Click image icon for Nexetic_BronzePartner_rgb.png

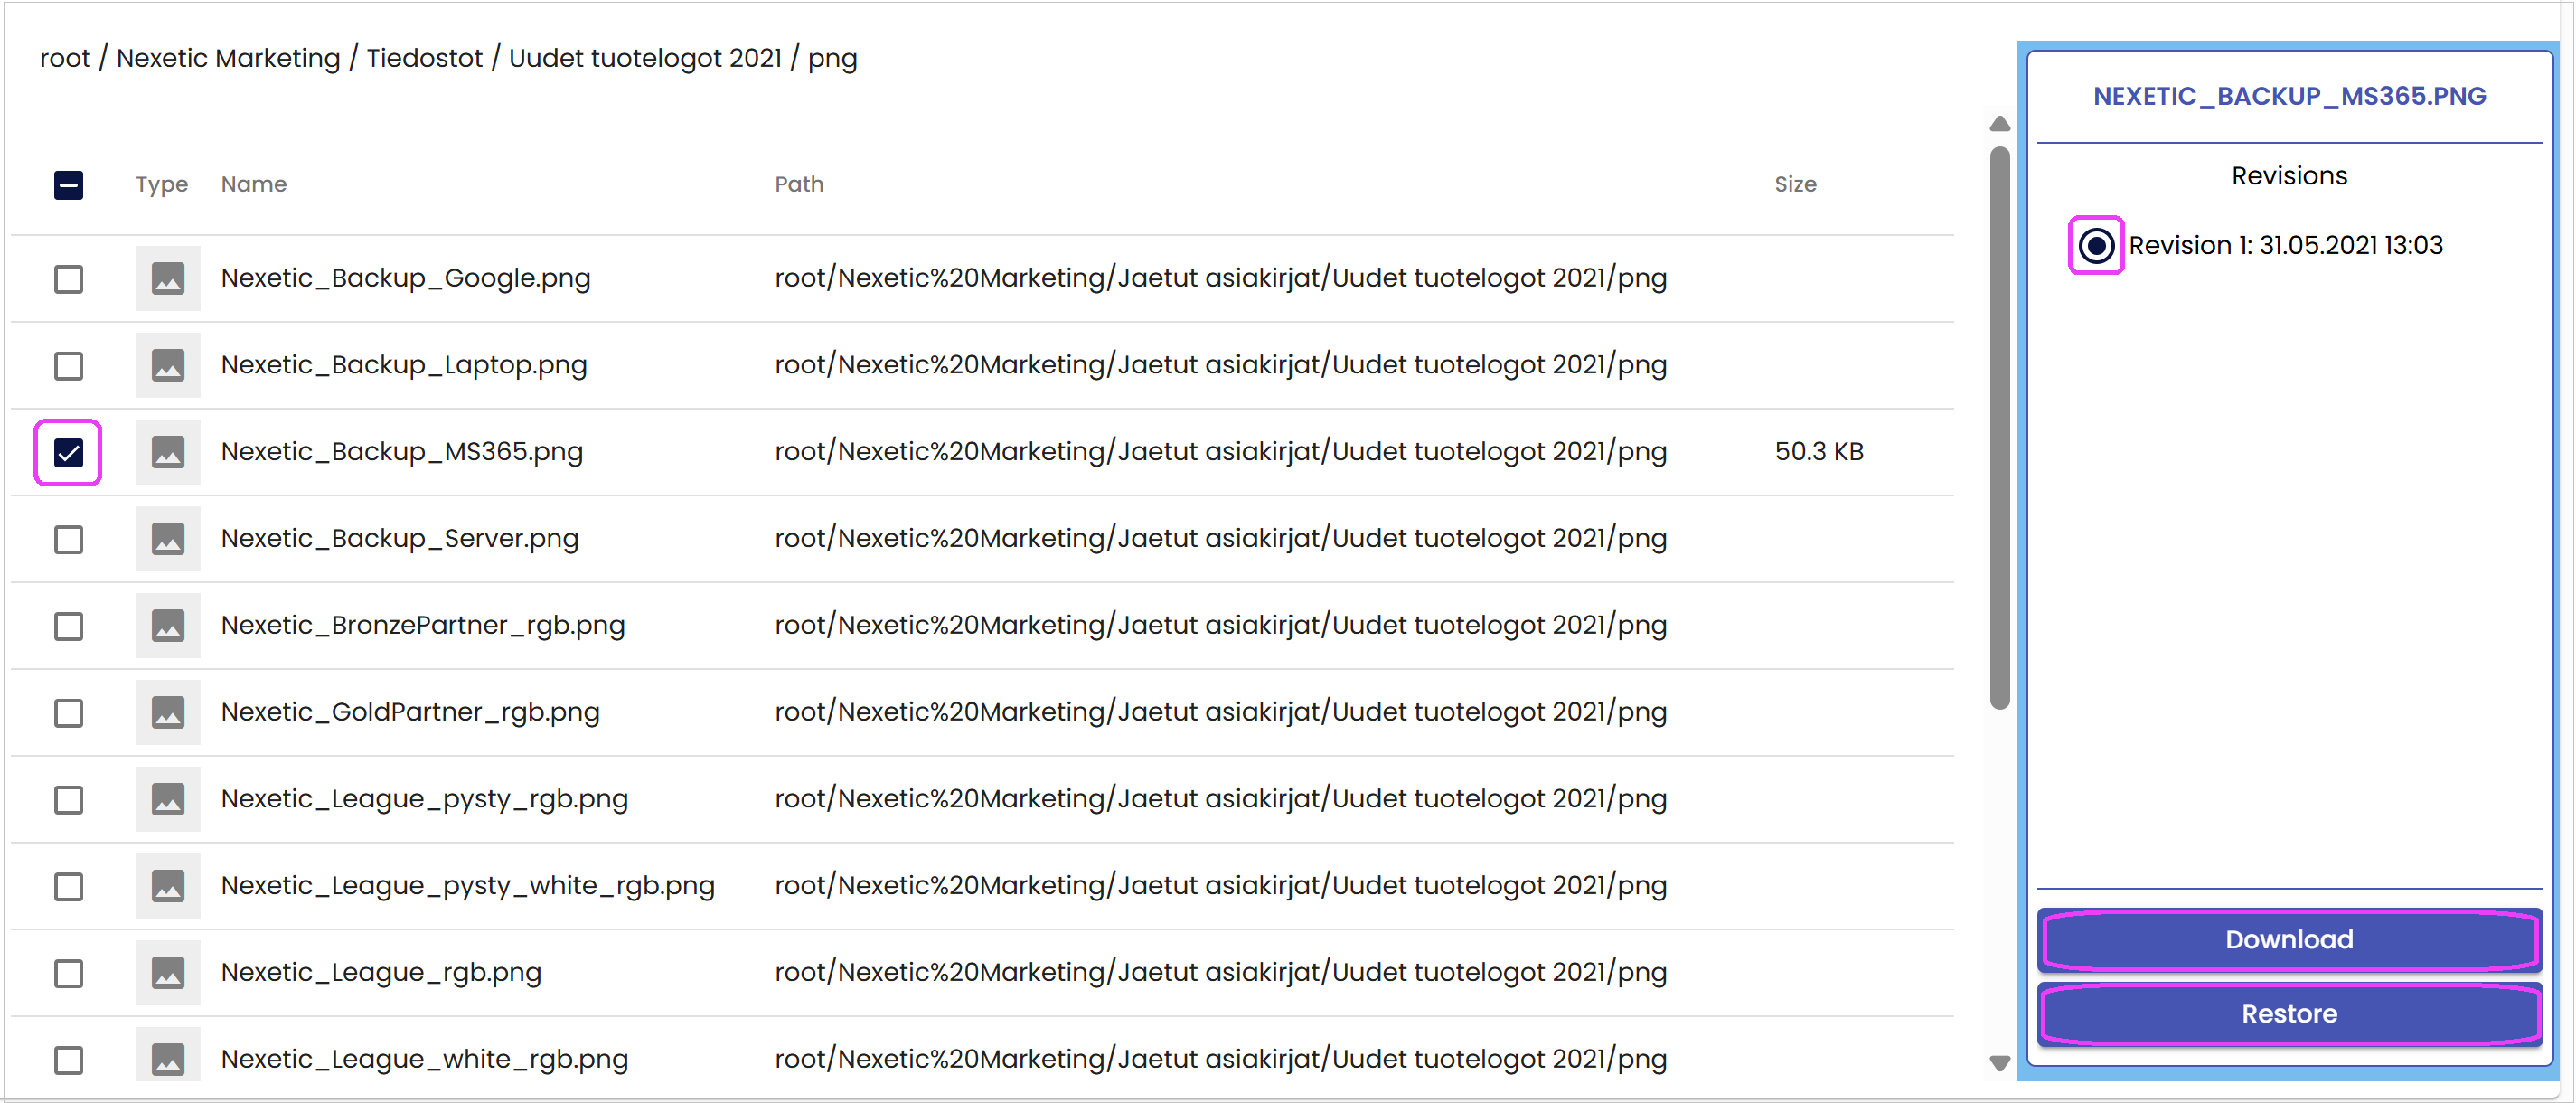(167, 626)
